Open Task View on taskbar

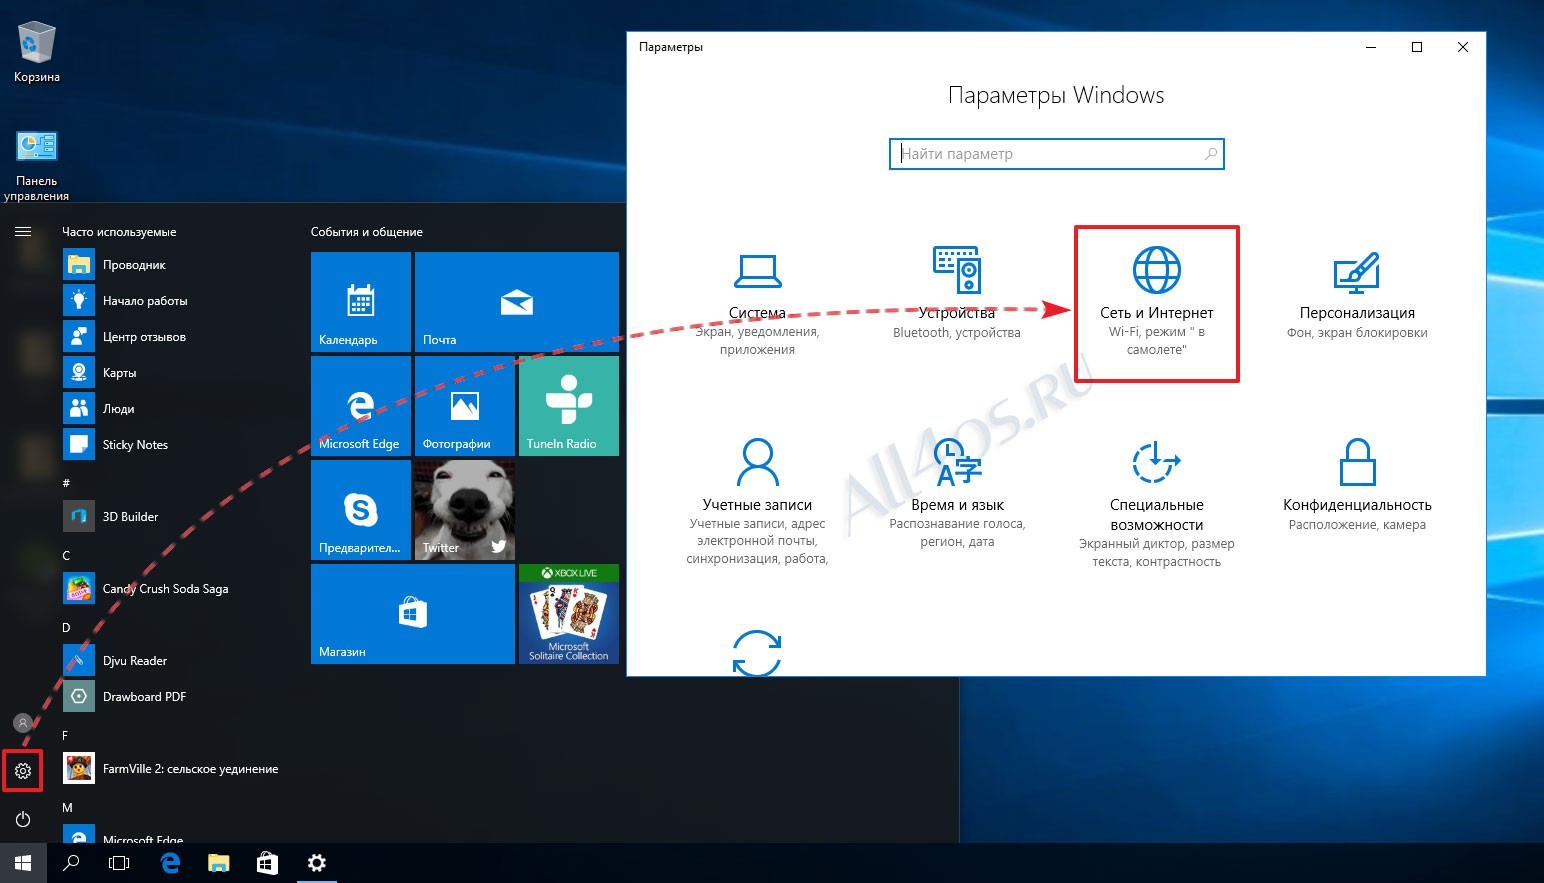tap(119, 863)
